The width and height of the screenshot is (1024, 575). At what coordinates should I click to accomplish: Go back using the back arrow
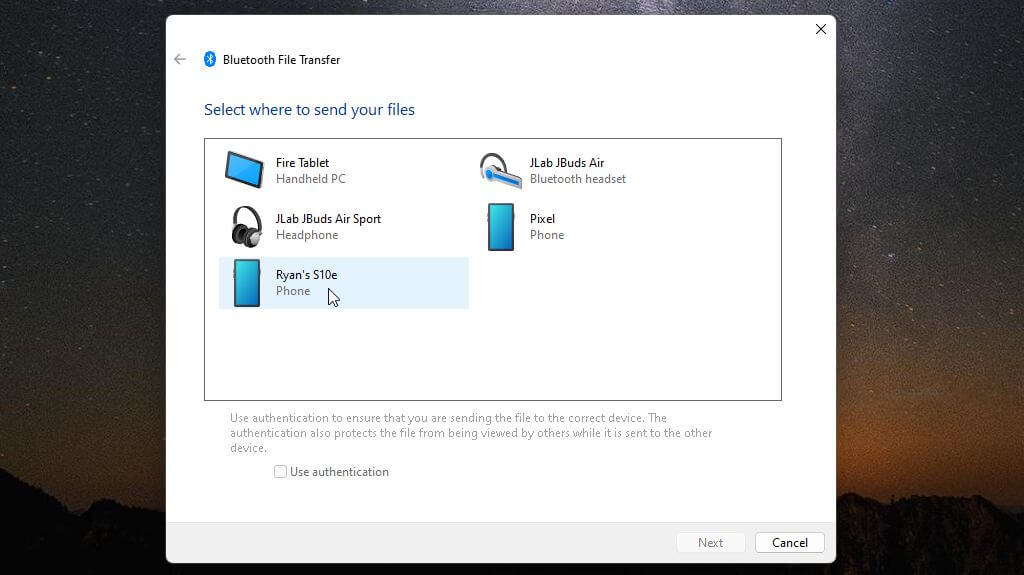[180, 59]
